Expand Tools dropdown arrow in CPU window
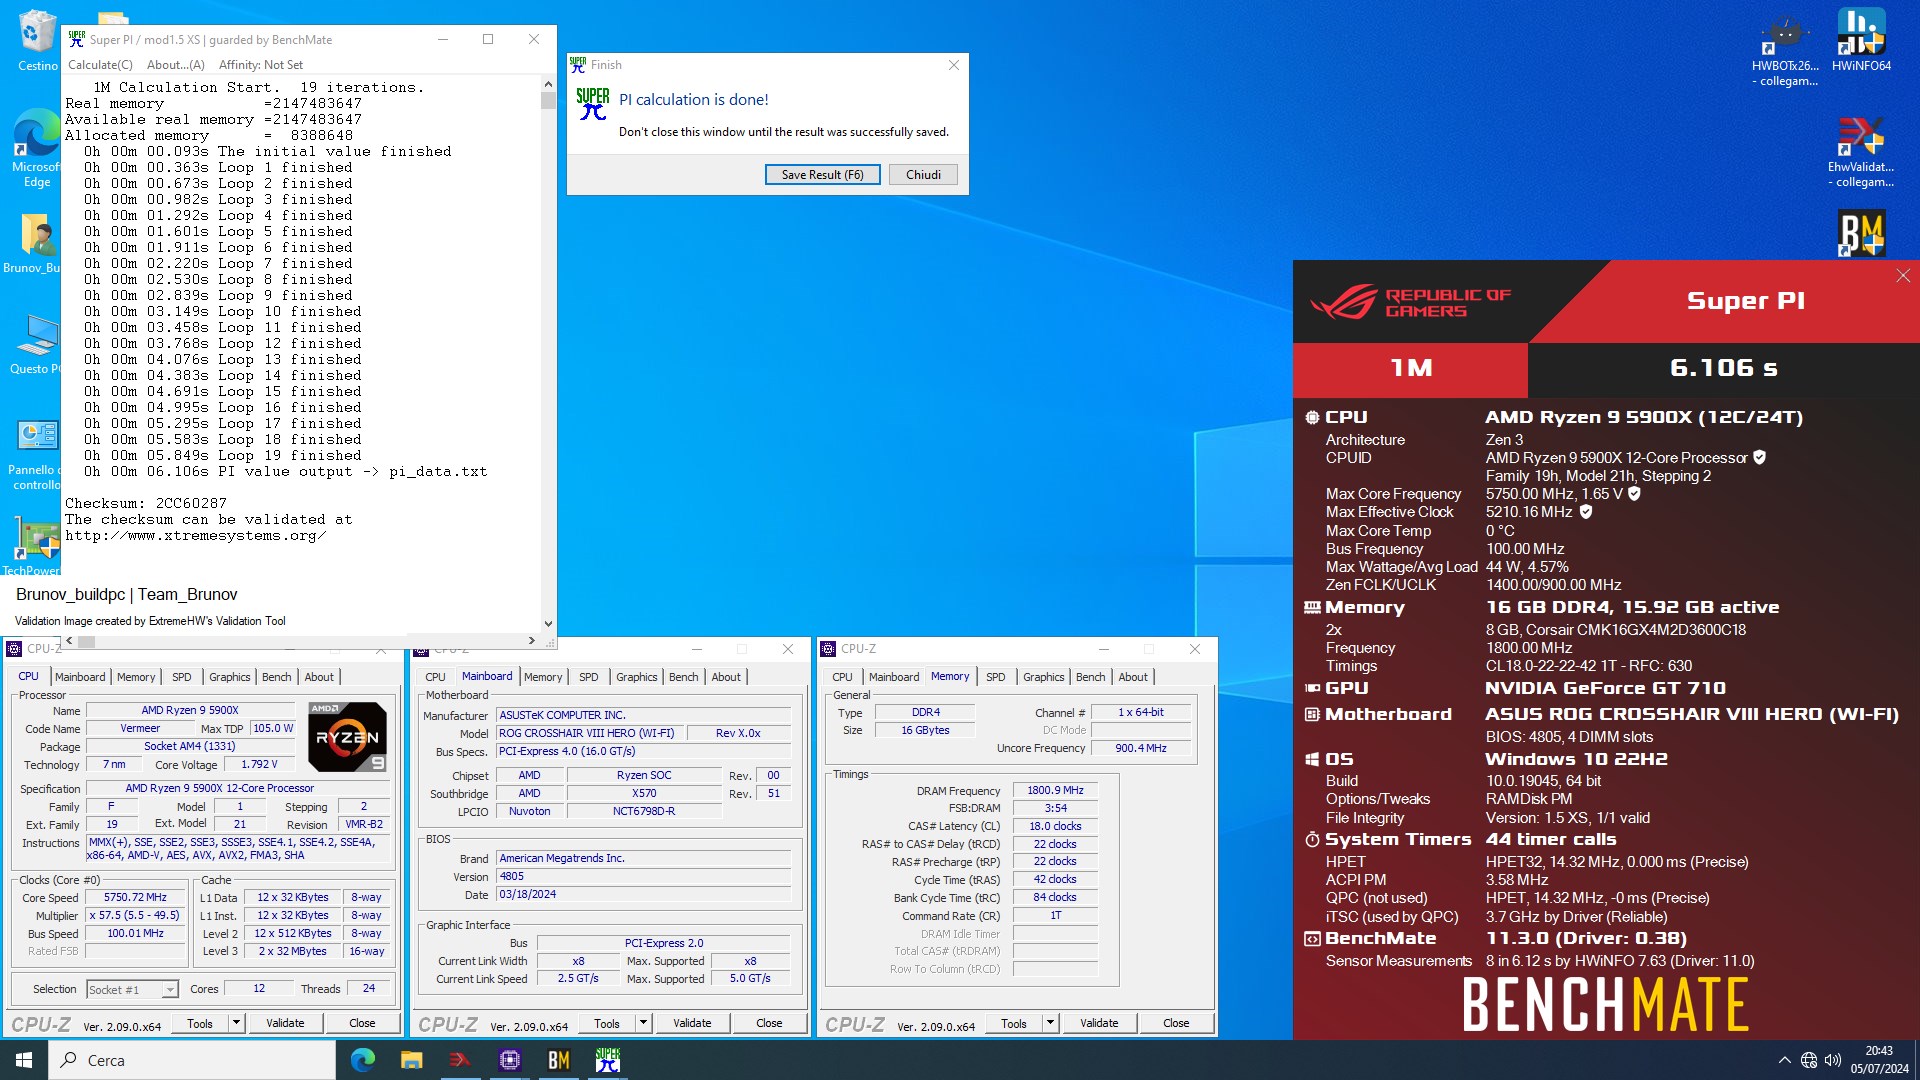1920x1080 pixels. click(236, 1023)
